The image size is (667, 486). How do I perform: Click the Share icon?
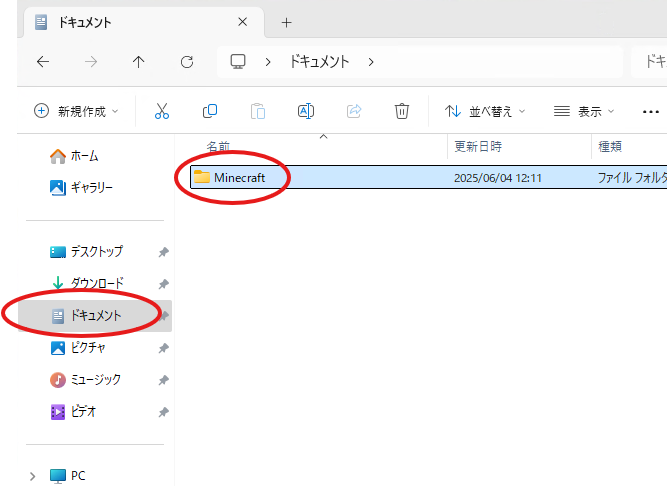pyautogui.click(x=354, y=111)
